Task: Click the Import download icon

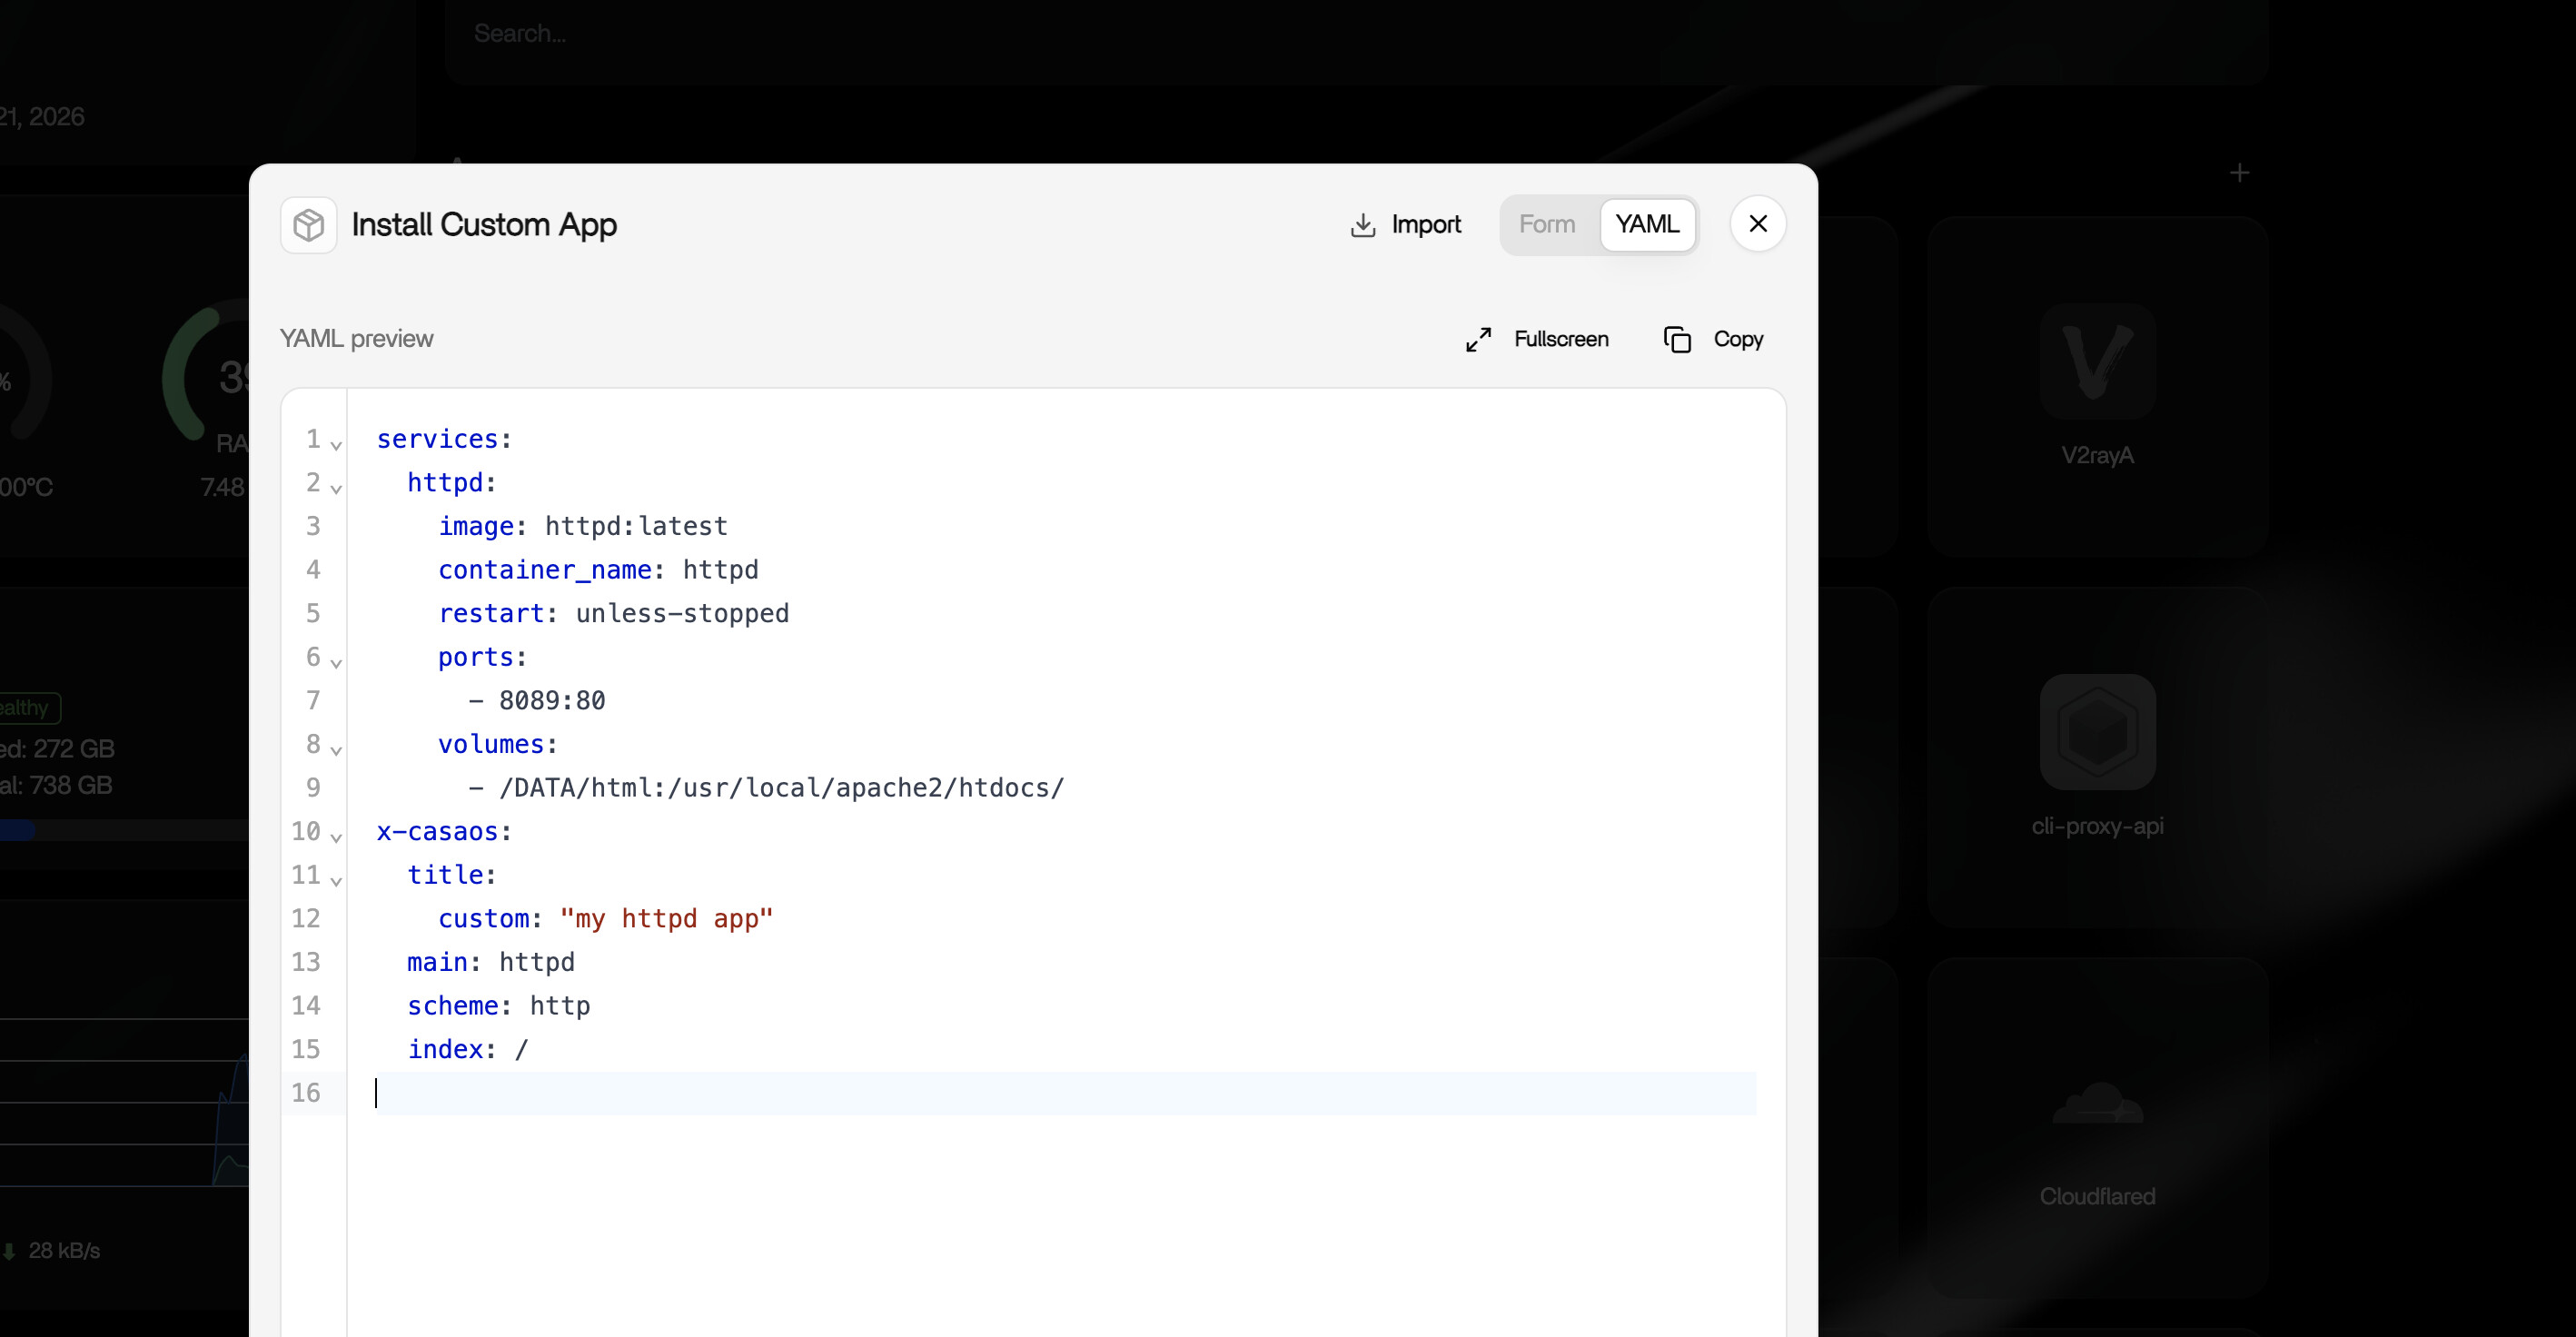Action: click(x=1363, y=225)
